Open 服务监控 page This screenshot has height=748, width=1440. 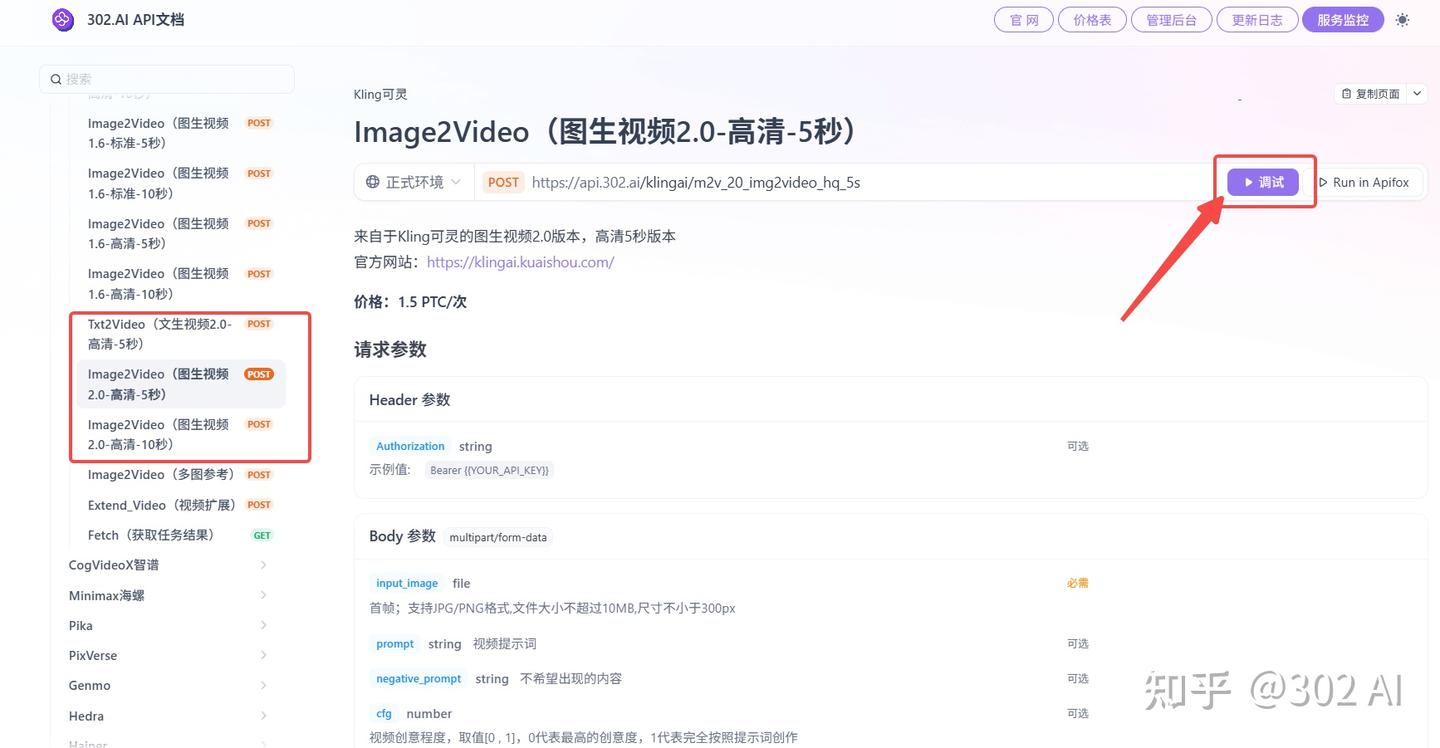pyautogui.click(x=1343, y=20)
